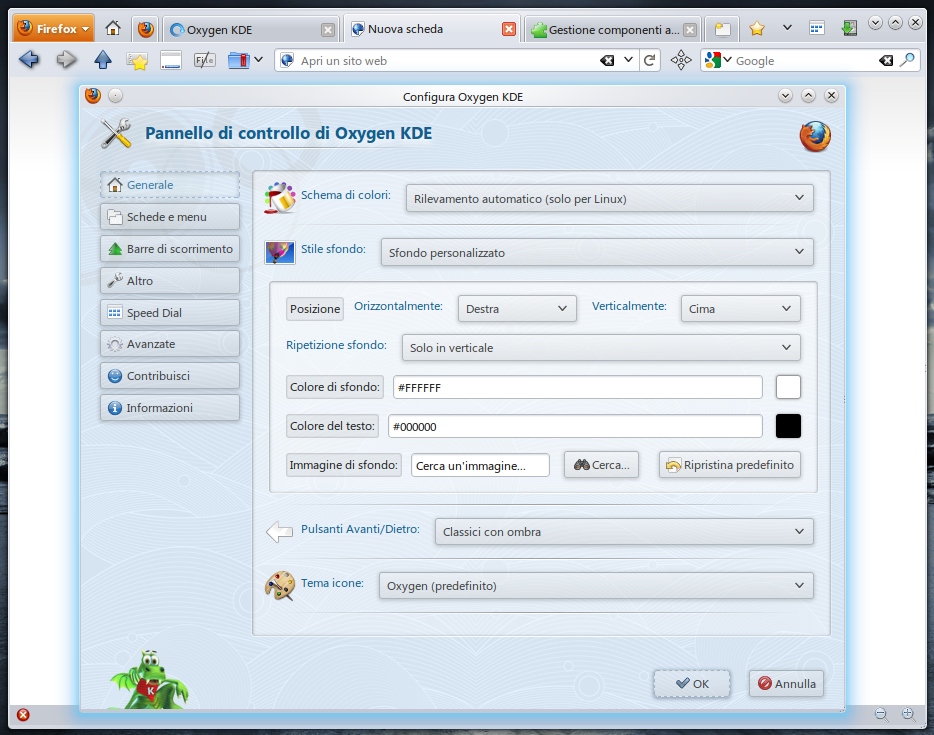Screen dimensions: 934x735
Task: Click the blue and red toolbox icon
Action: 239,60
